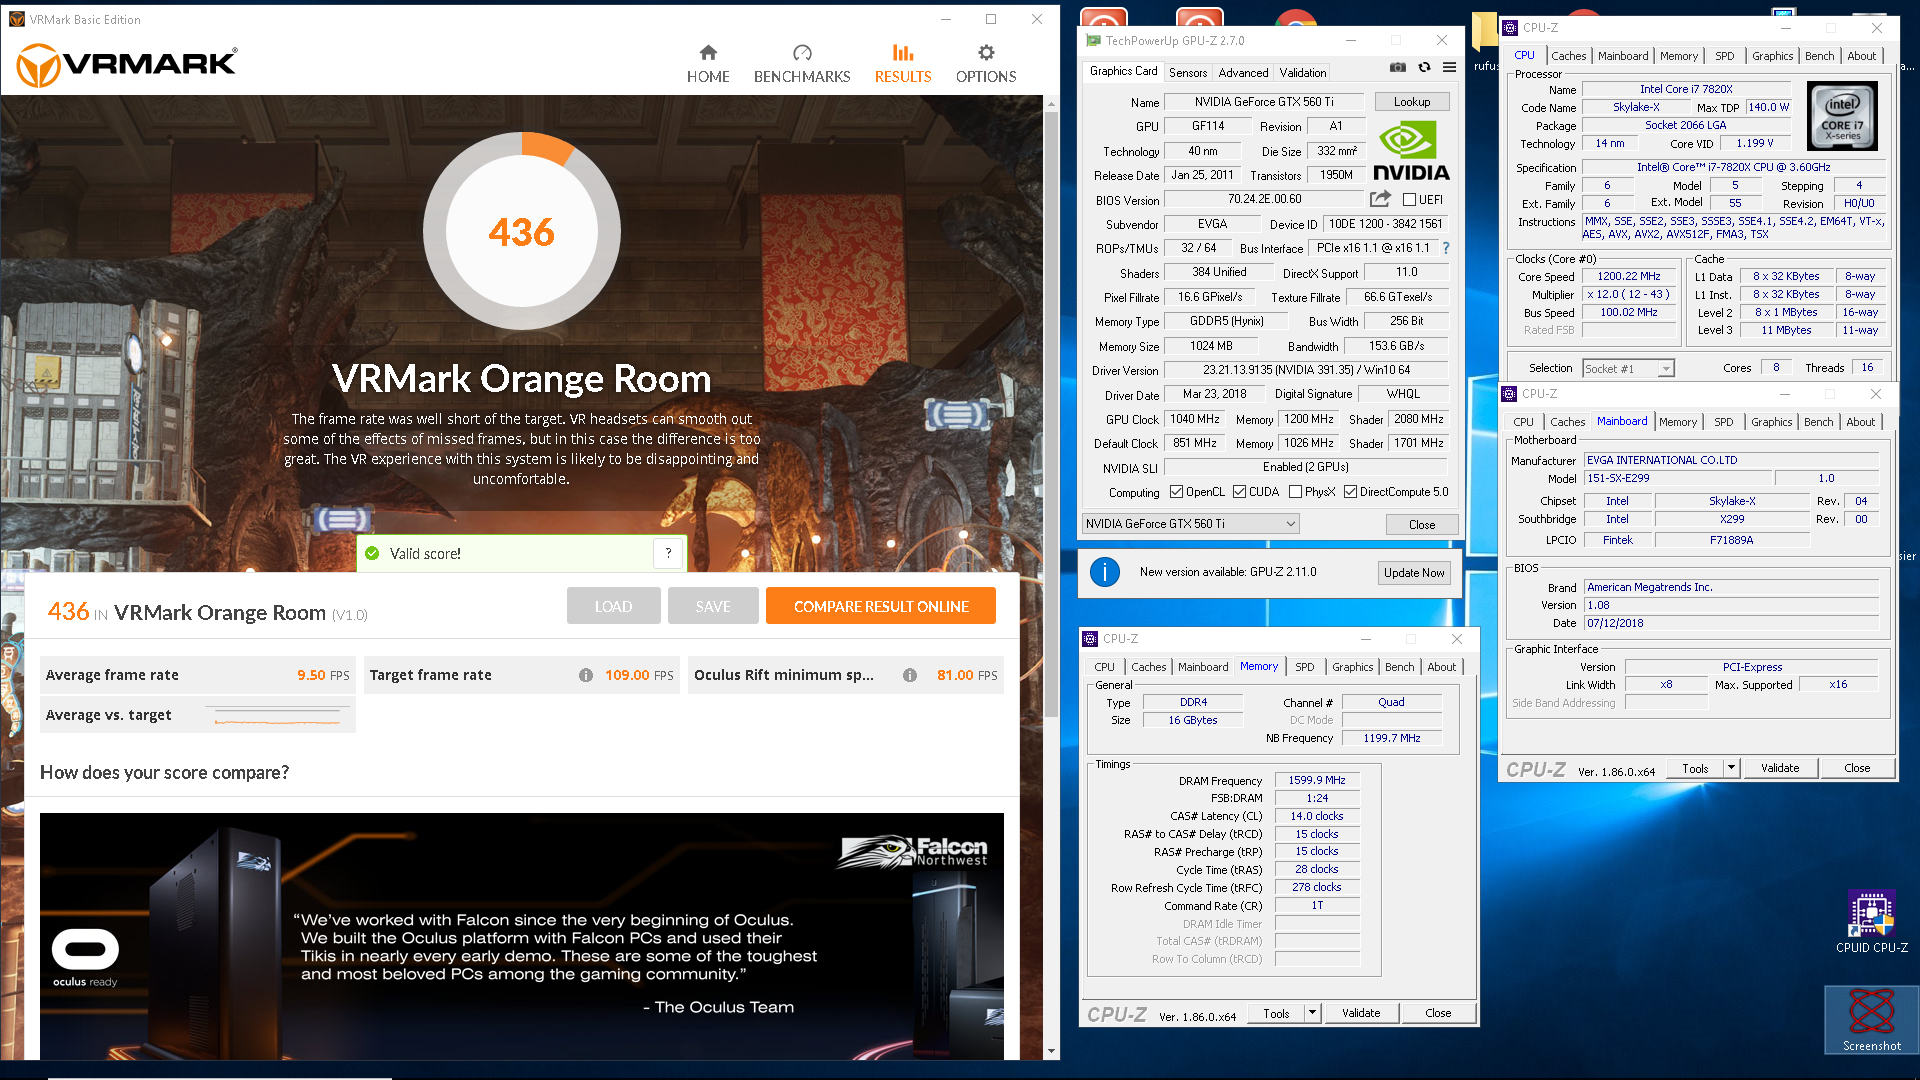Open the GPU-Z hamburger menu
The width and height of the screenshot is (1920, 1080).
(x=1449, y=68)
